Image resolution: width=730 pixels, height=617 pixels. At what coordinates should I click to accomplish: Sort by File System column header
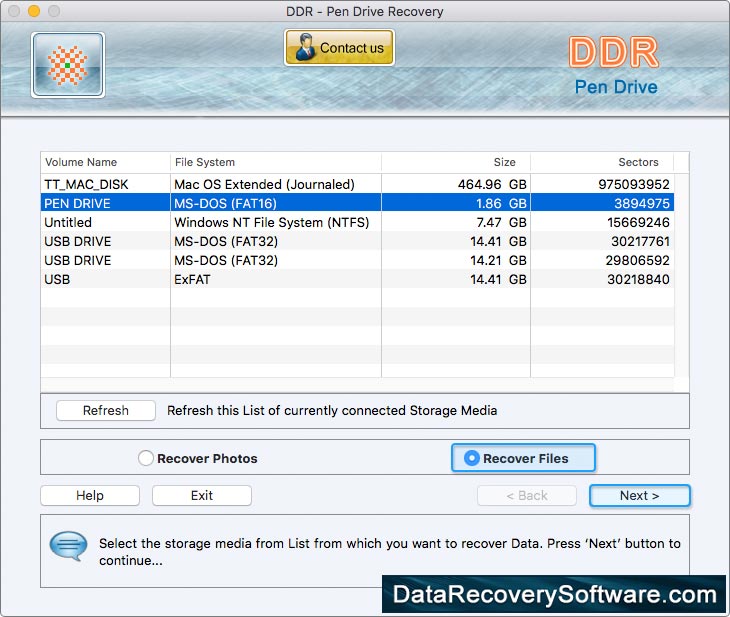276,162
